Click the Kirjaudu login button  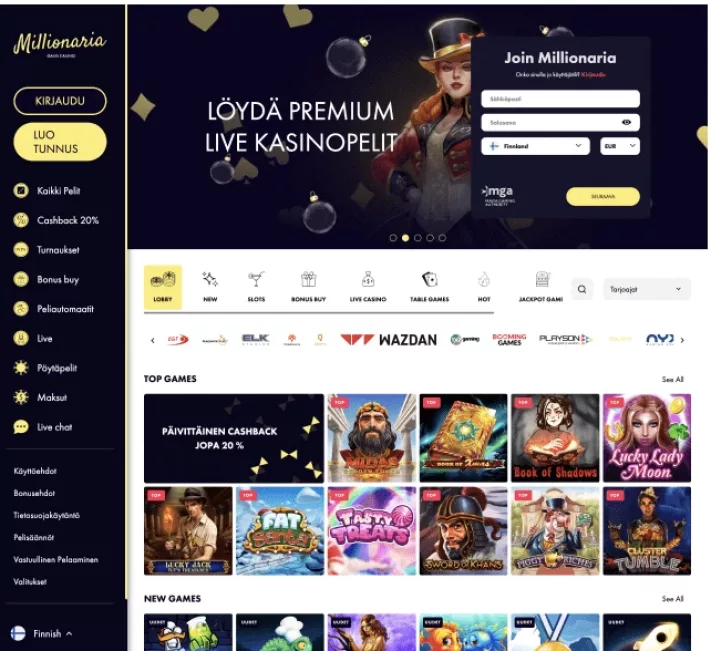pos(60,101)
